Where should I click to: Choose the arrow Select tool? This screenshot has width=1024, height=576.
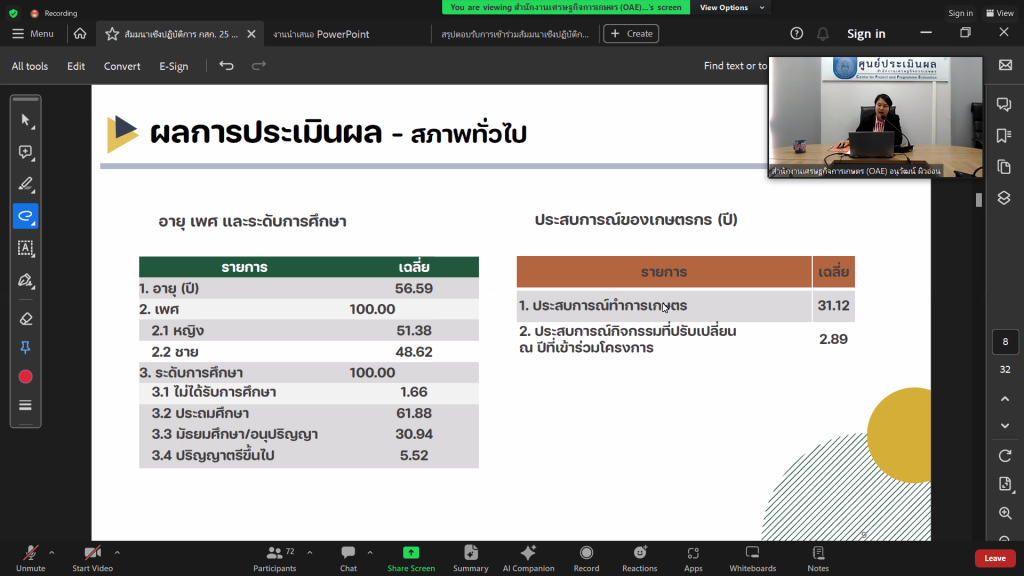click(x=25, y=120)
